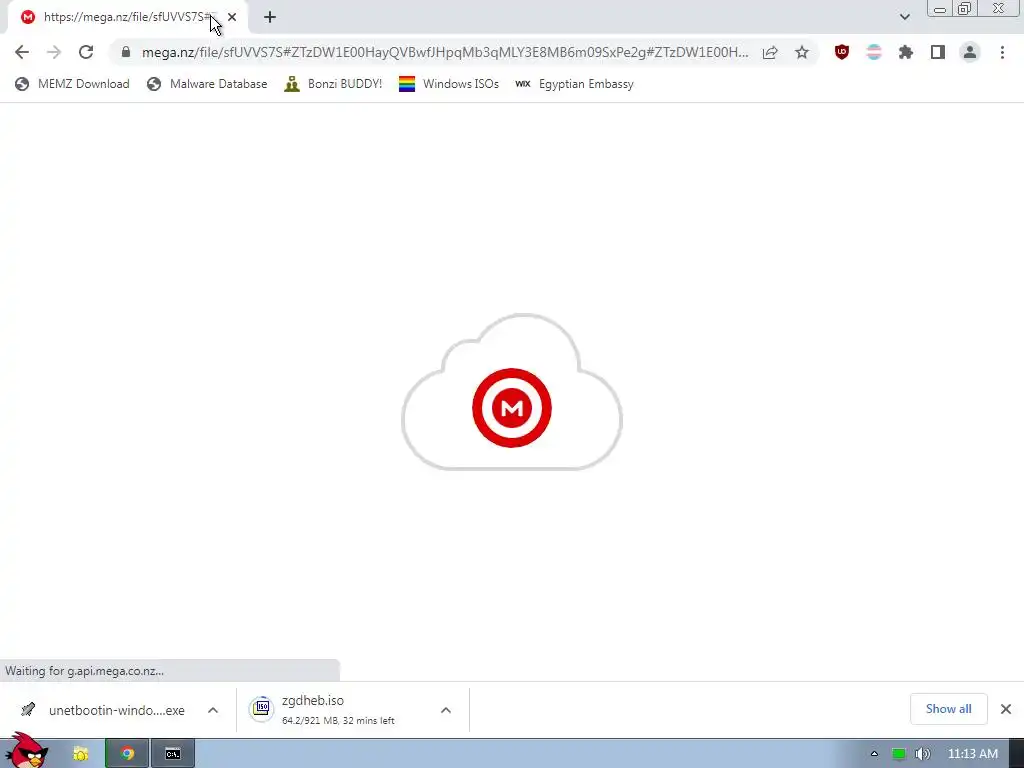Switch to Chrome in the taskbar
The image size is (1024, 768).
coord(127,754)
